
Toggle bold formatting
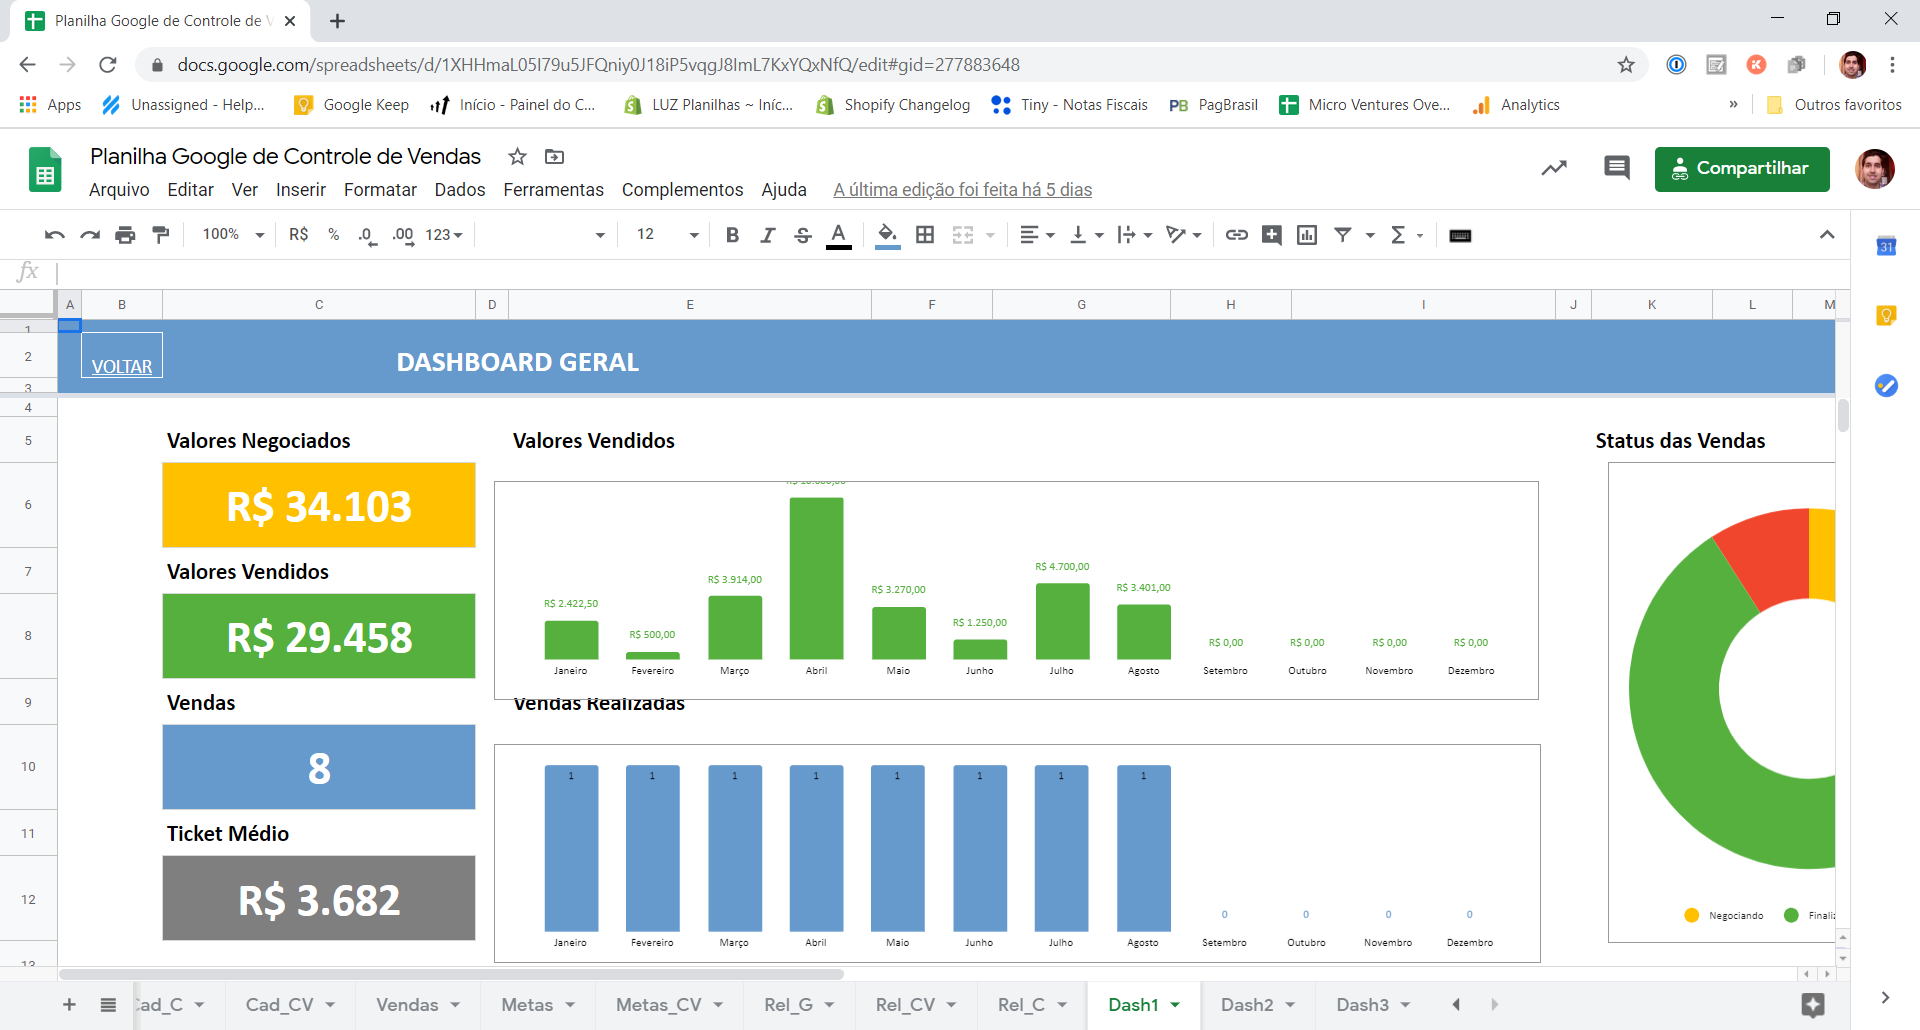tap(732, 235)
